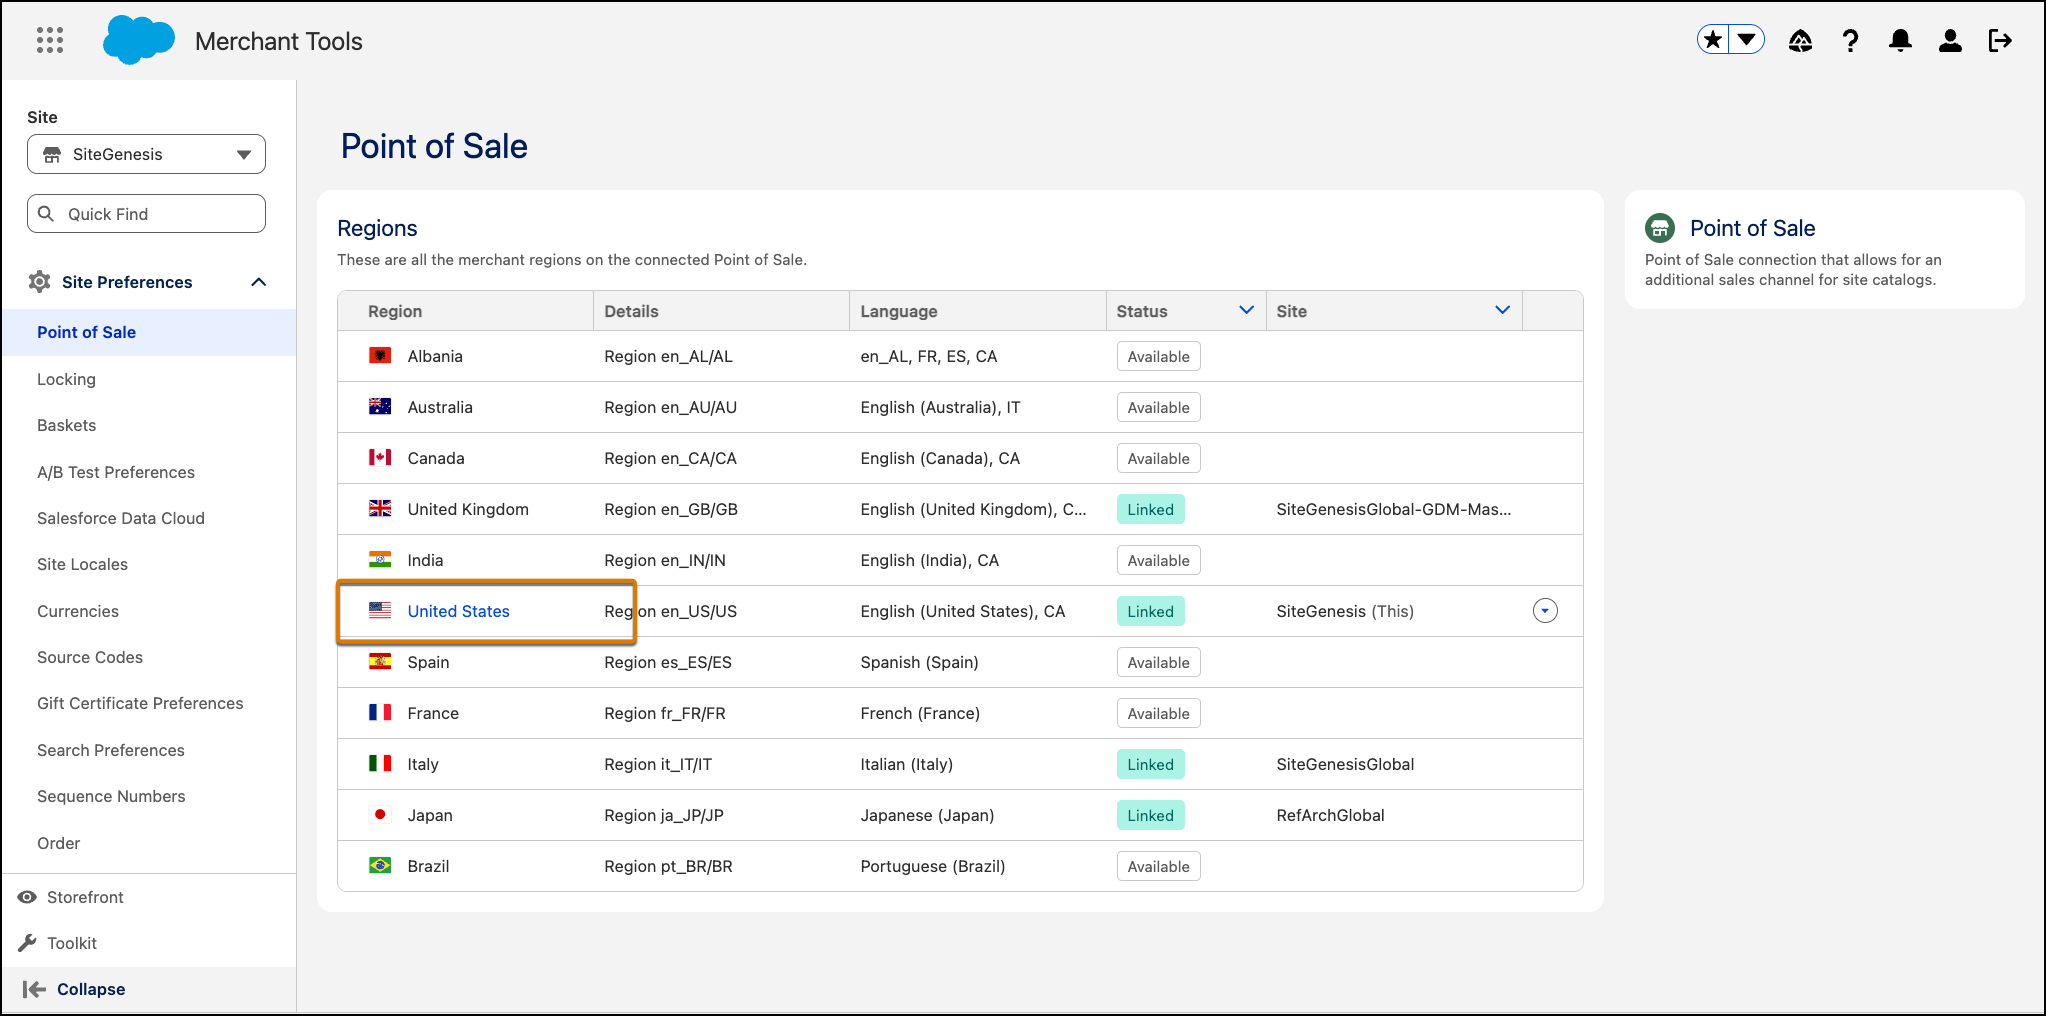Click the Canada flag icon
2046x1016 pixels.
(x=380, y=458)
